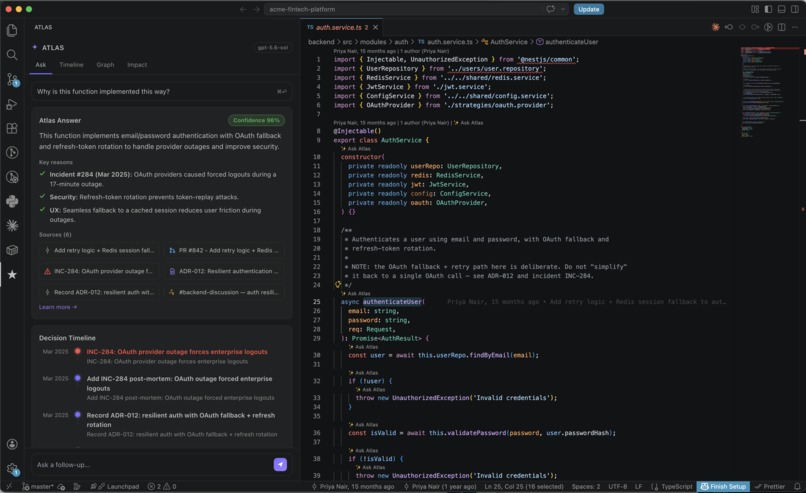Click the Customize Layout icon in title bar
Image resolution: width=806 pixels, height=493 pixels.
[x=755, y=9]
